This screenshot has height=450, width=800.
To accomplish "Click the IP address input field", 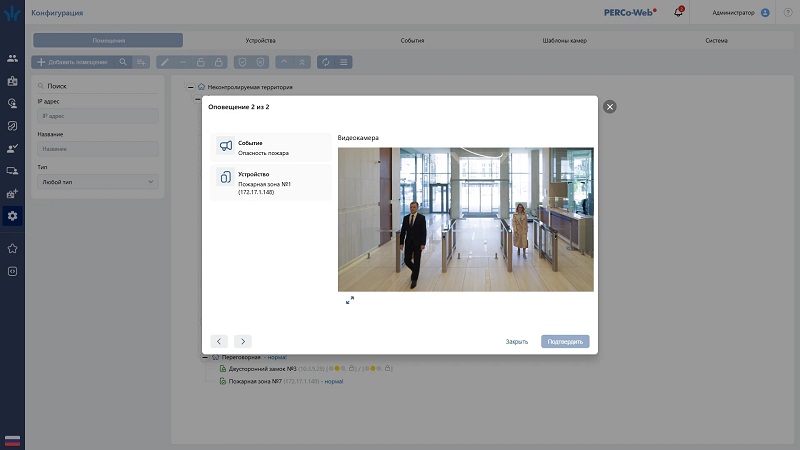I will [x=97, y=116].
